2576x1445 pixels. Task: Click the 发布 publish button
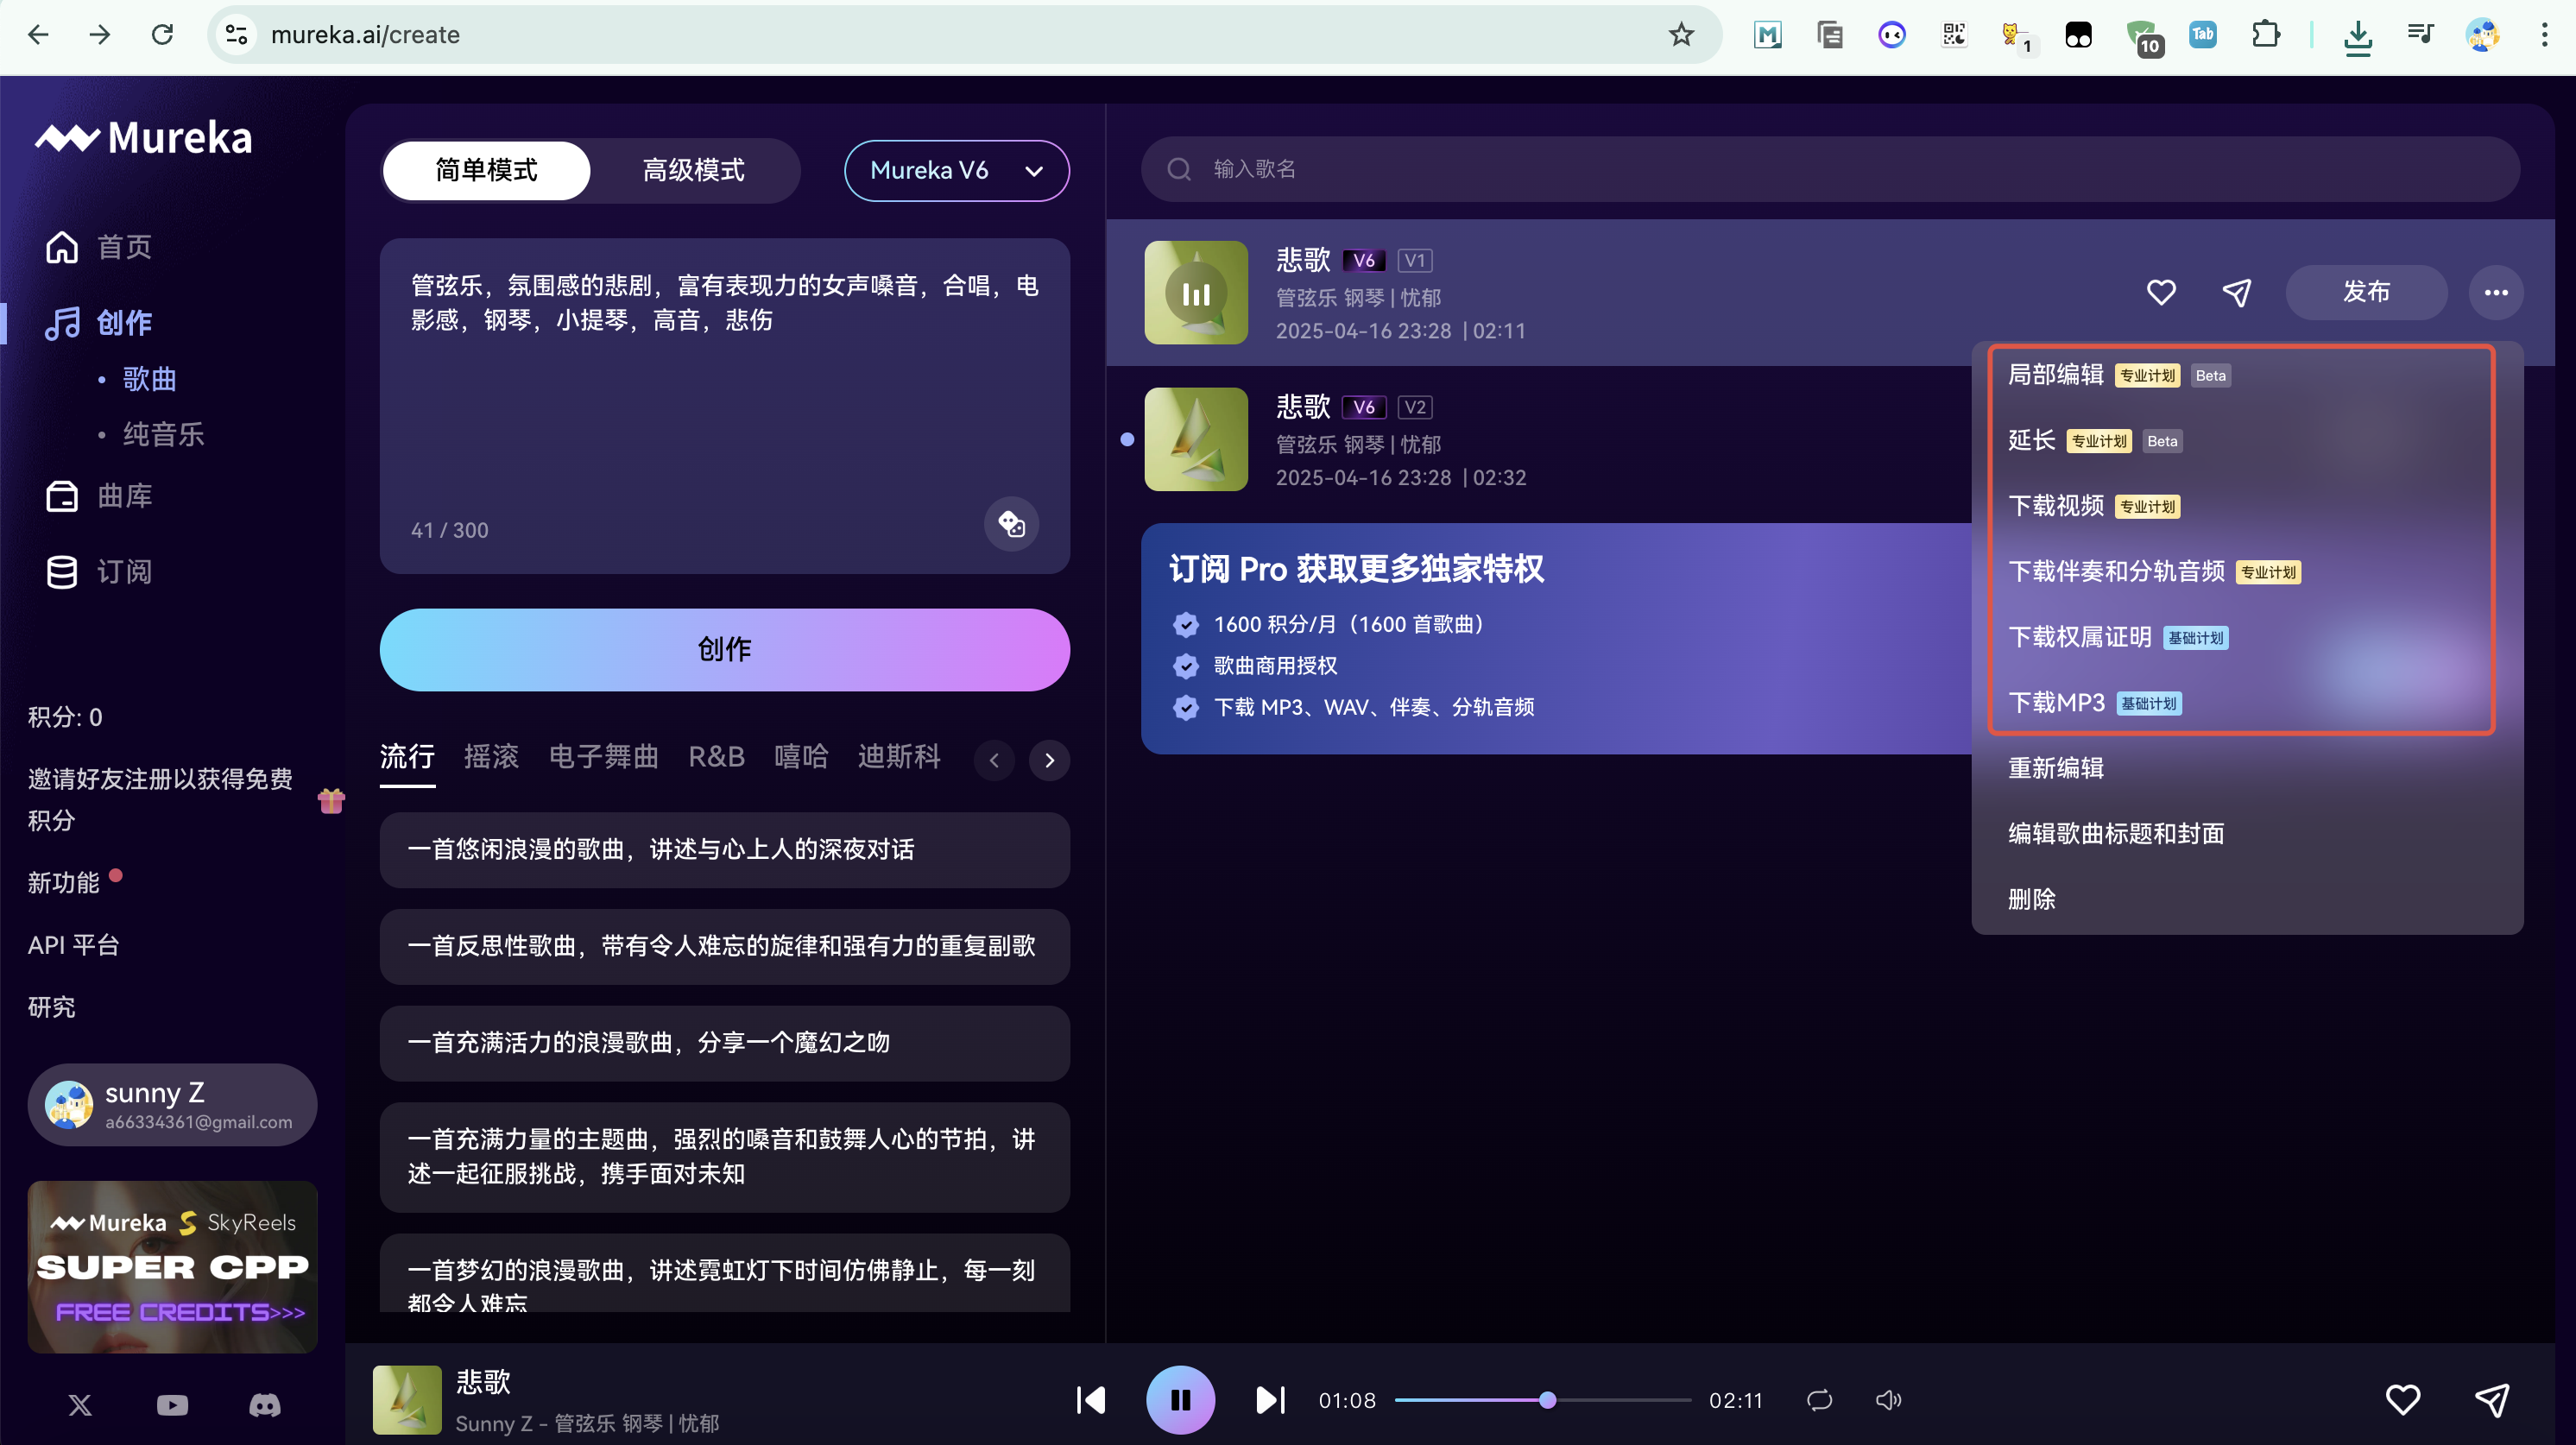2365,292
